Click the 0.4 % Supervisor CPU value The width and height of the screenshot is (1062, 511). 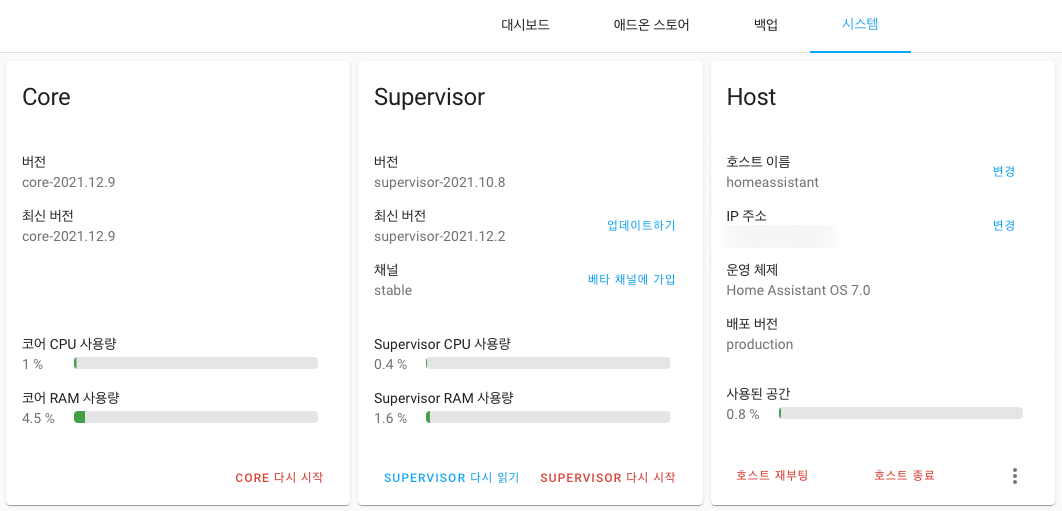[x=390, y=364]
